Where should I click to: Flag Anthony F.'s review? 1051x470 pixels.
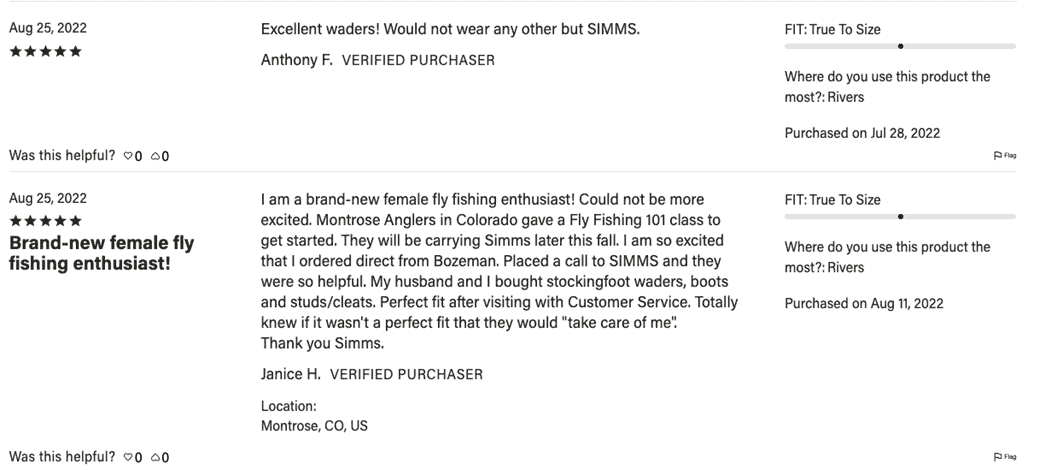tap(1007, 156)
